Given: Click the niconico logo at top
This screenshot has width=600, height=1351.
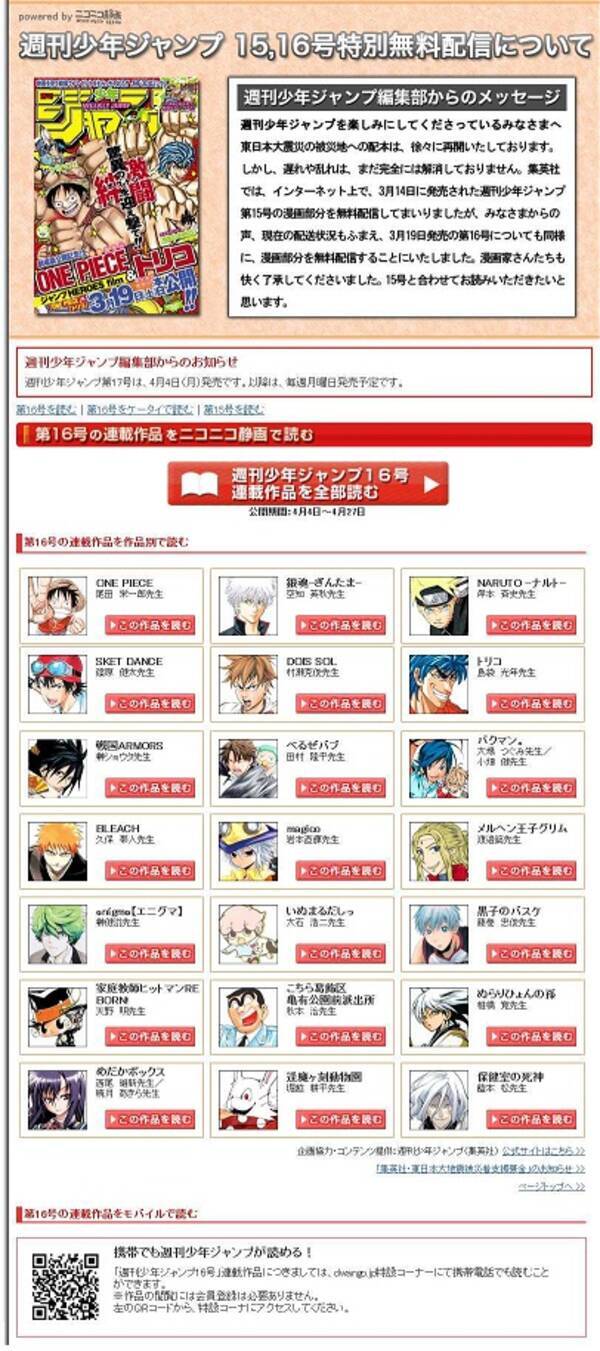Looking at the screenshot, I should (99, 16).
